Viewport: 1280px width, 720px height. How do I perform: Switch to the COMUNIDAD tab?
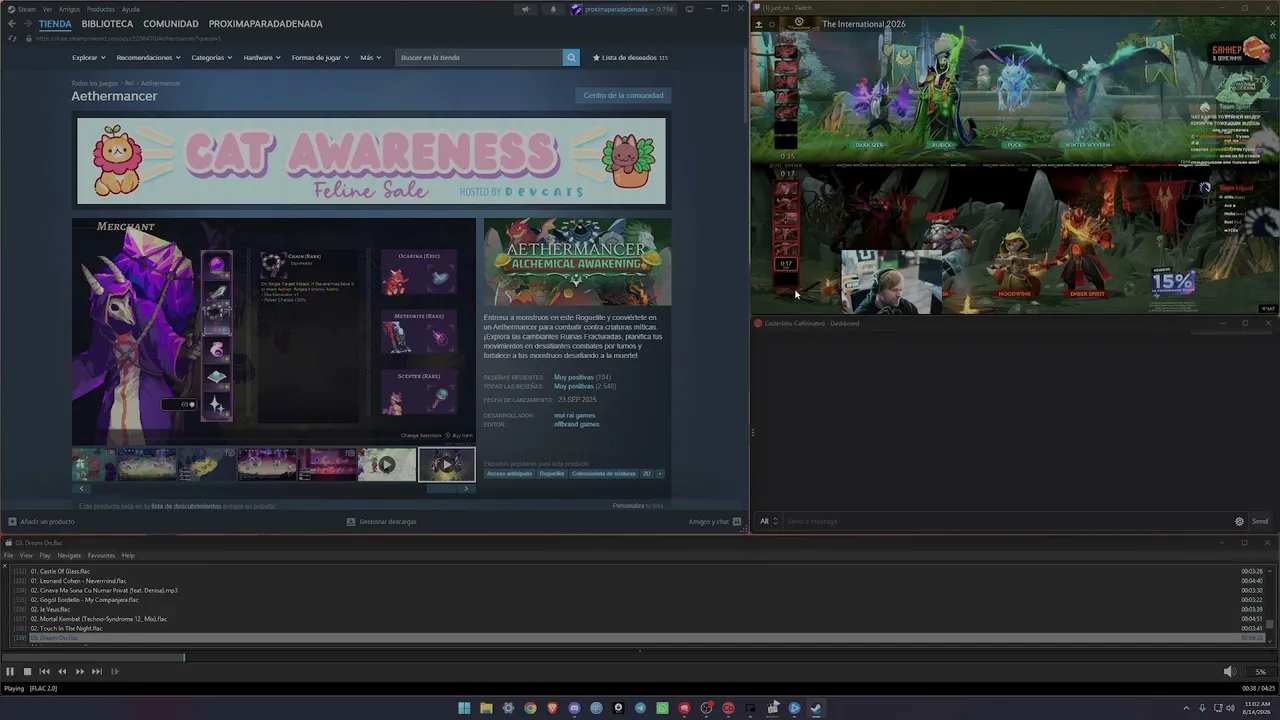171,24
